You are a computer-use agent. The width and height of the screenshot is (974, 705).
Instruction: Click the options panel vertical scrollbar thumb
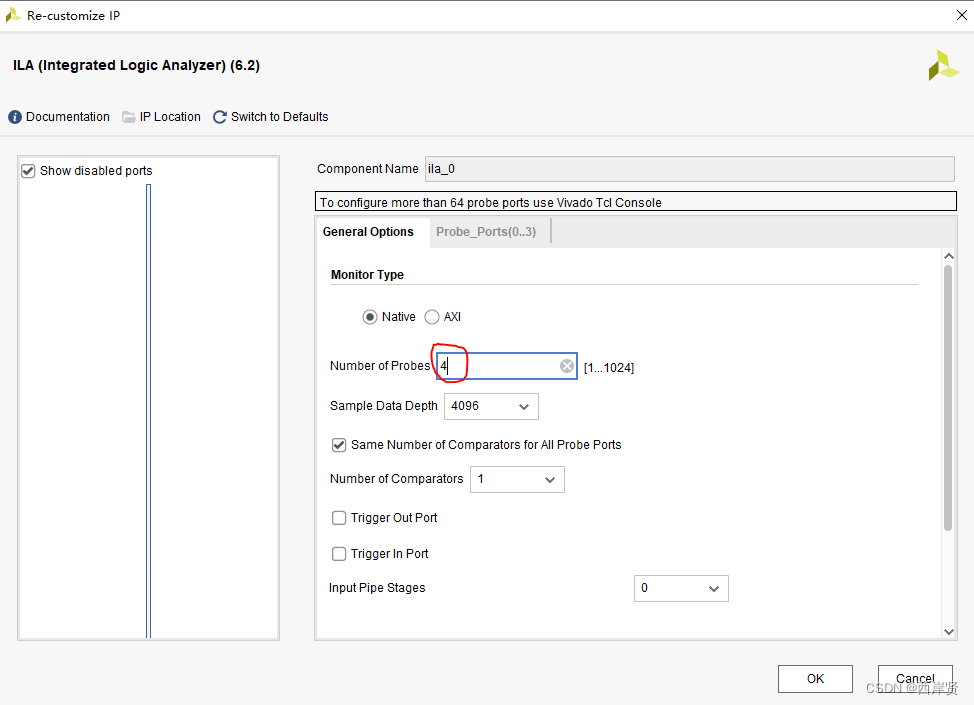[948, 398]
